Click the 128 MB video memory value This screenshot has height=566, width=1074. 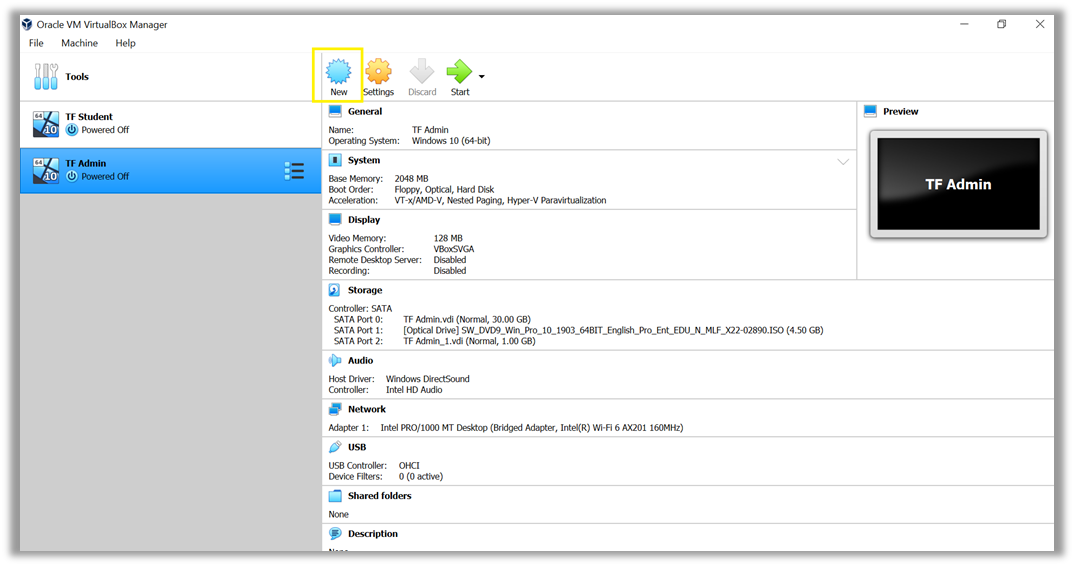pos(448,238)
